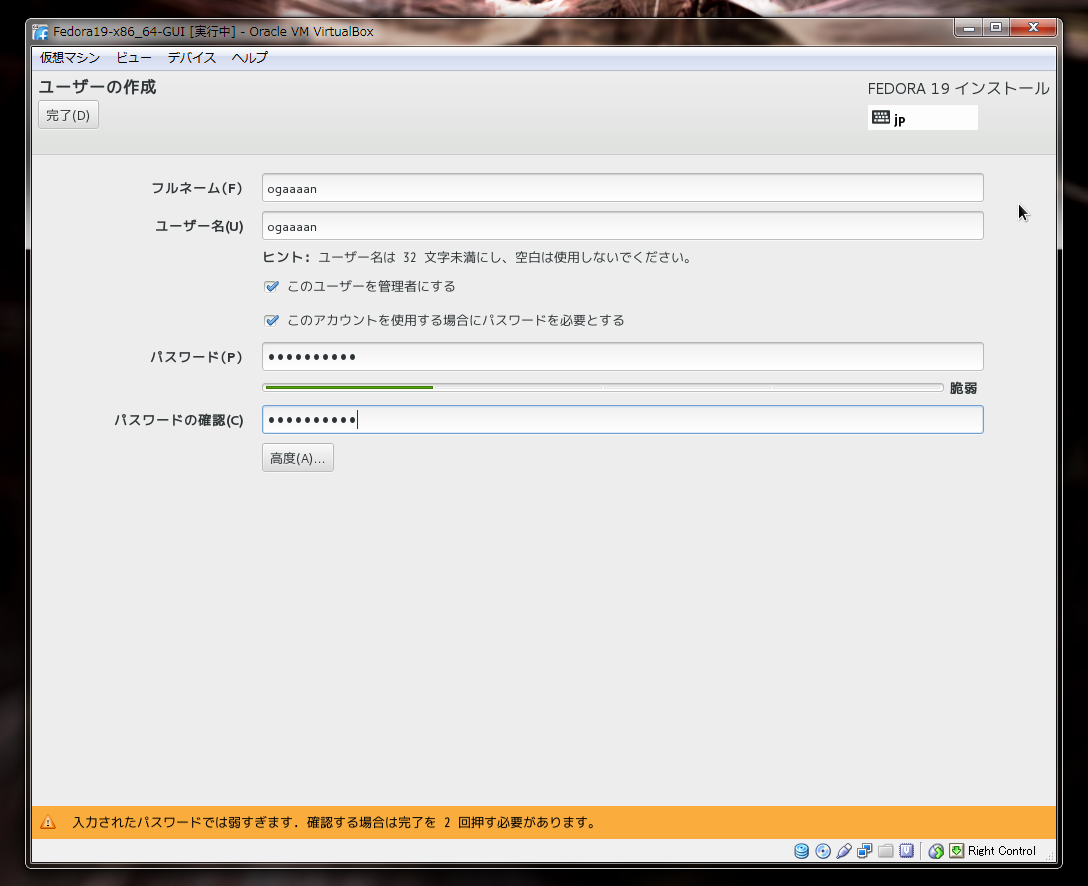The height and width of the screenshot is (886, 1088).
Task: Click the Right Control host key text
Action: click(1001, 851)
